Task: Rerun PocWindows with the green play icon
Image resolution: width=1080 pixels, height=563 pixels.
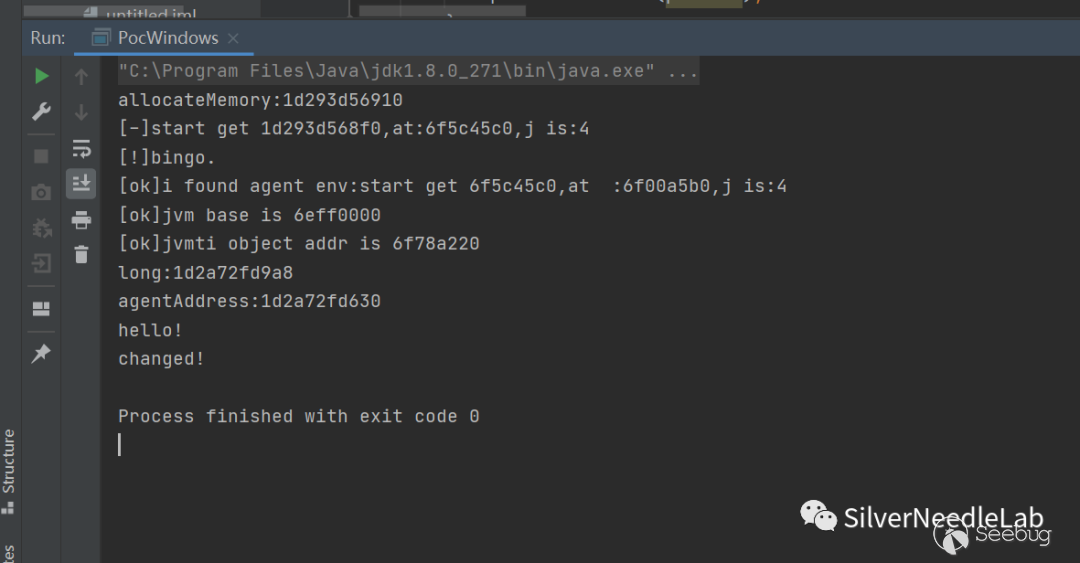Action: 41,76
